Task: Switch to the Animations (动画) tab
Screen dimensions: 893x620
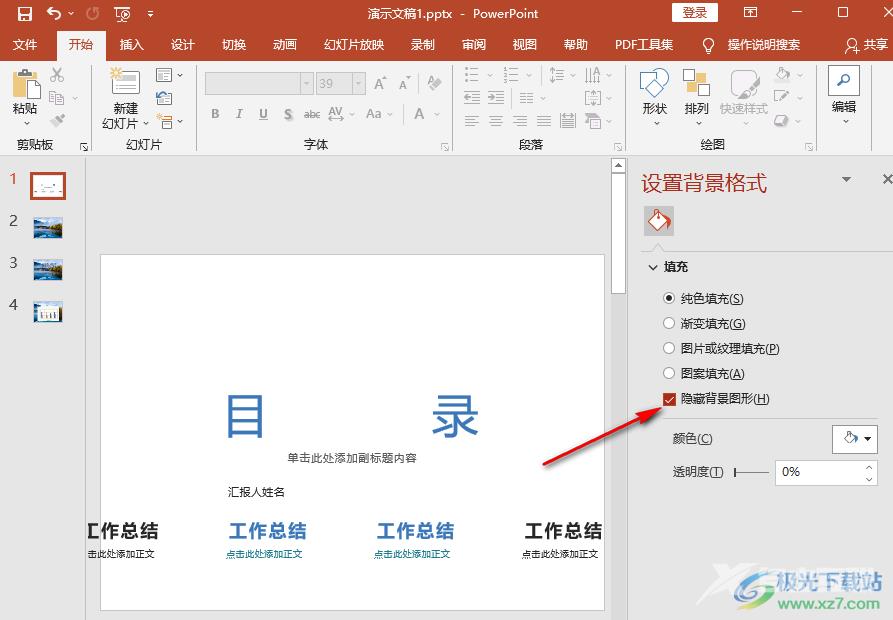Action: (285, 44)
